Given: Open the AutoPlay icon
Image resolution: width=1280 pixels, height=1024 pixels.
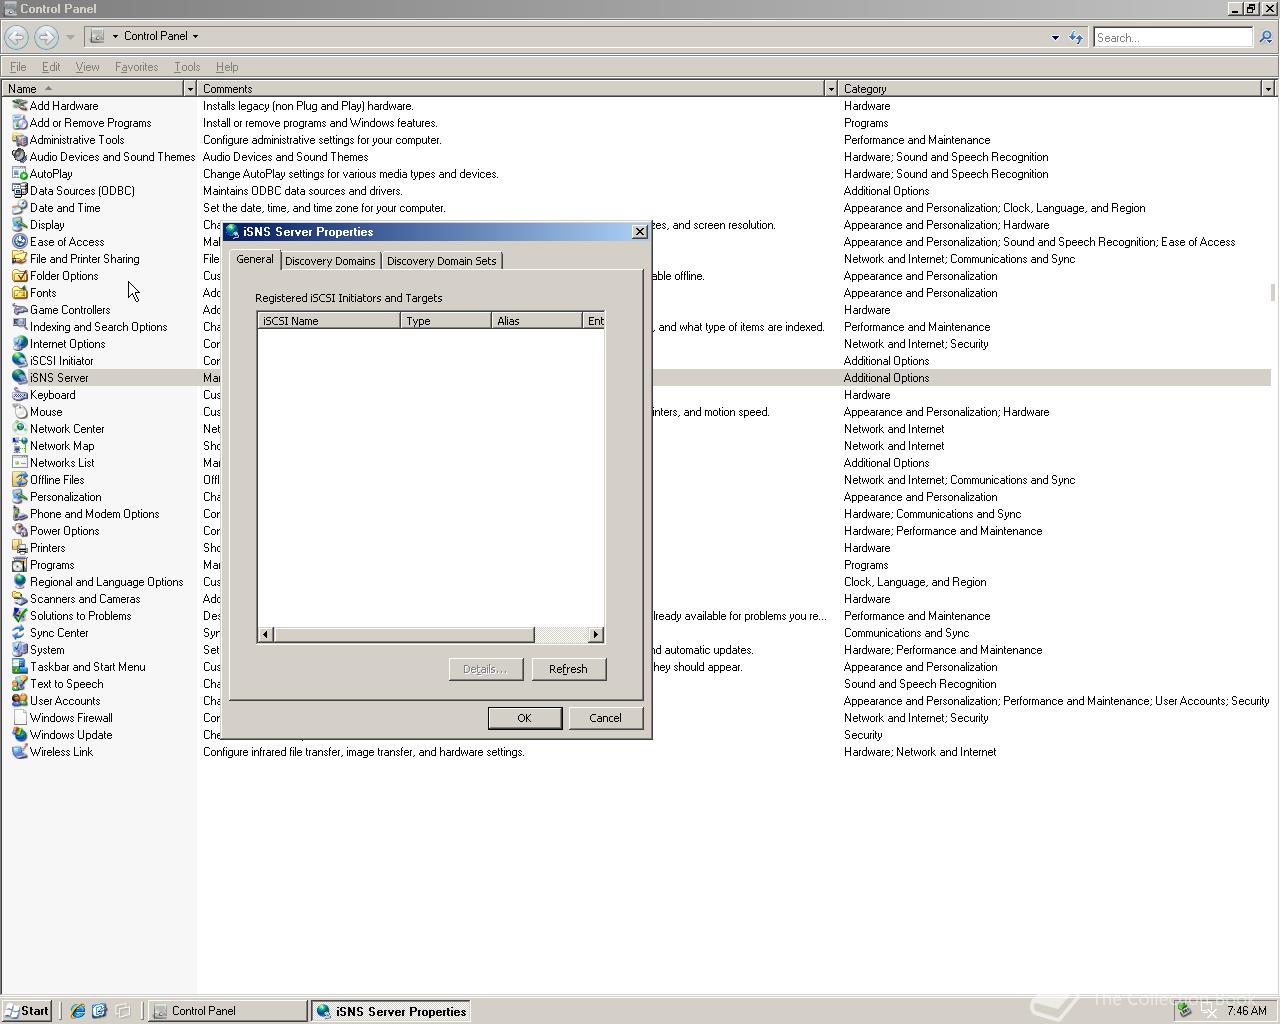Looking at the screenshot, I should click(x=19, y=174).
